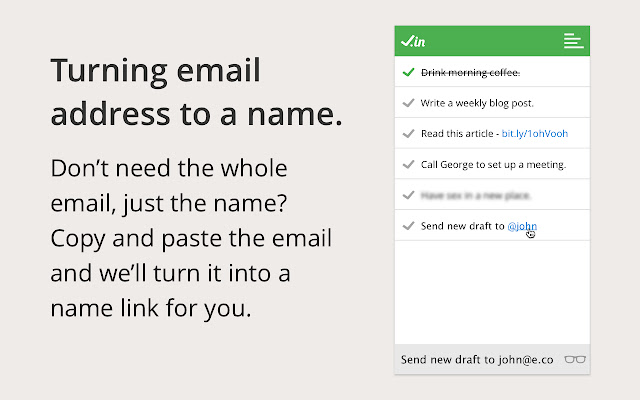Click the @john name link
This screenshot has width=640, height=400.
tap(522, 226)
